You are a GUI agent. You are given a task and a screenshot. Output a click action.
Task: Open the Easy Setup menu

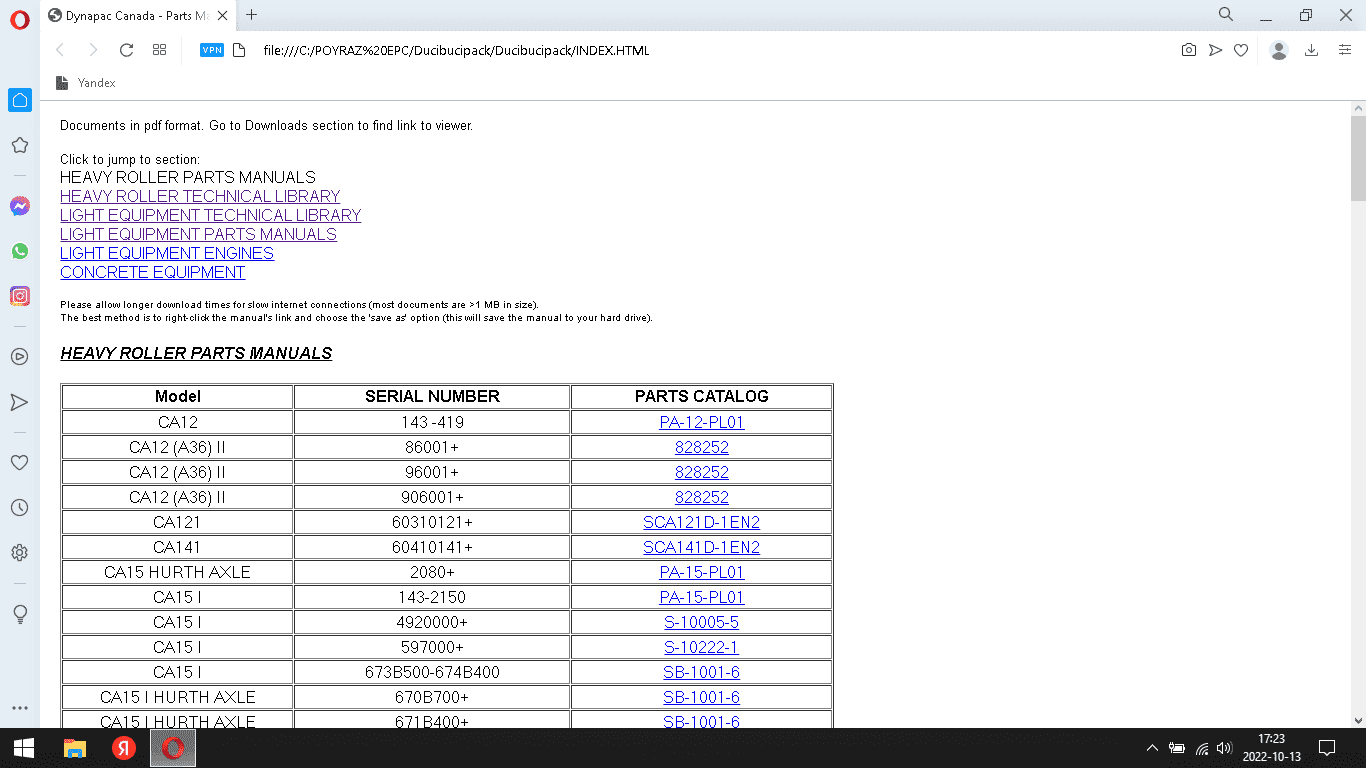click(x=1345, y=50)
